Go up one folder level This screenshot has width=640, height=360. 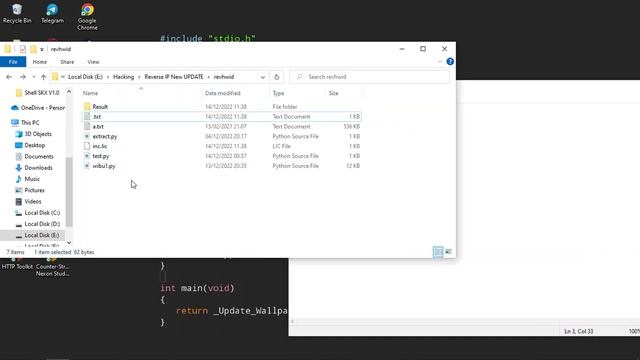[x=43, y=77]
